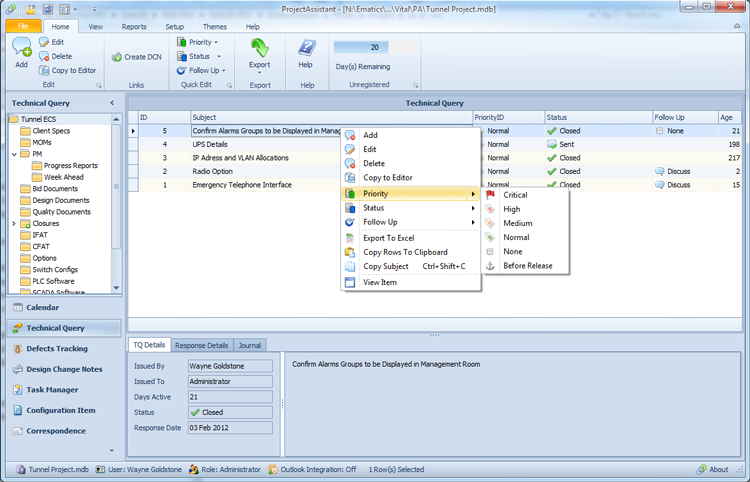Open the File menu tab
Viewport: 750px width, 482px height.
click(x=23, y=26)
